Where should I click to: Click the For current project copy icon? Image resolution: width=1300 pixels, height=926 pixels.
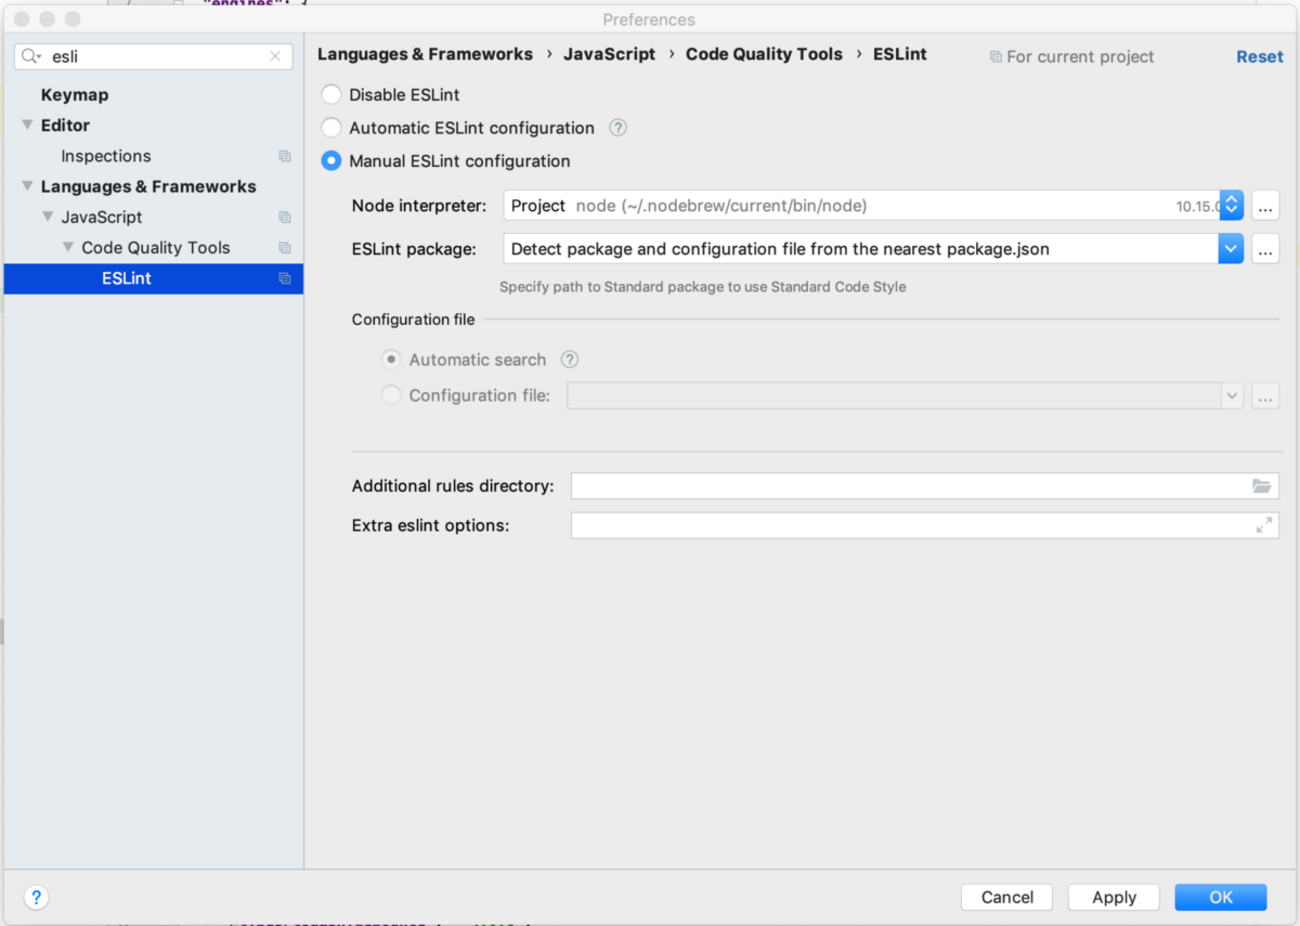(x=995, y=57)
